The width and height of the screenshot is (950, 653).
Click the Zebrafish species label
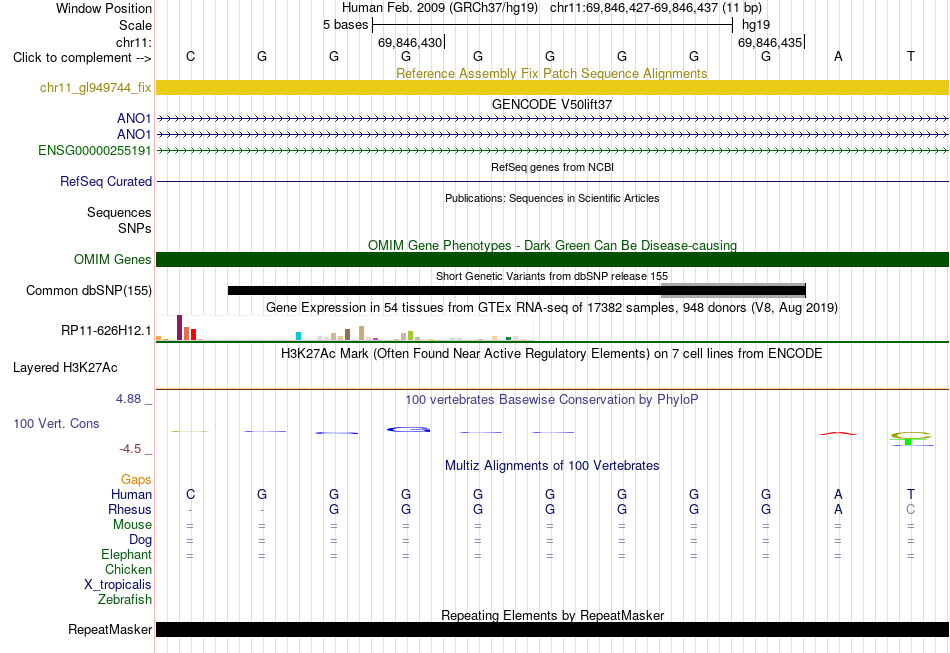point(125,600)
